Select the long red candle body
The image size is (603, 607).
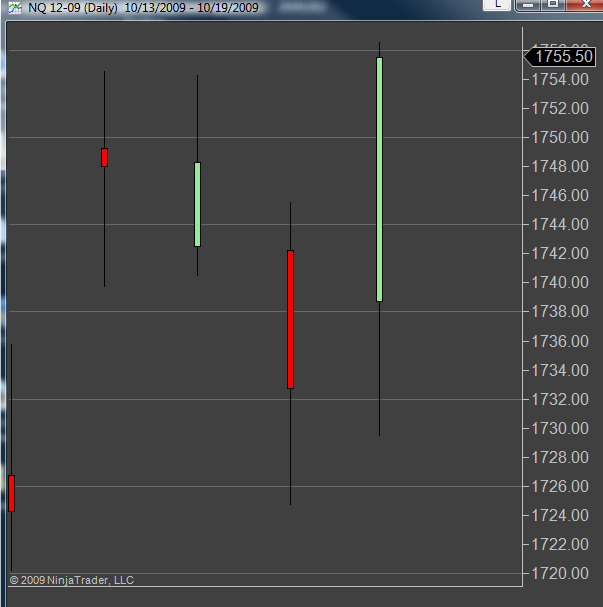click(x=291, y=319)
